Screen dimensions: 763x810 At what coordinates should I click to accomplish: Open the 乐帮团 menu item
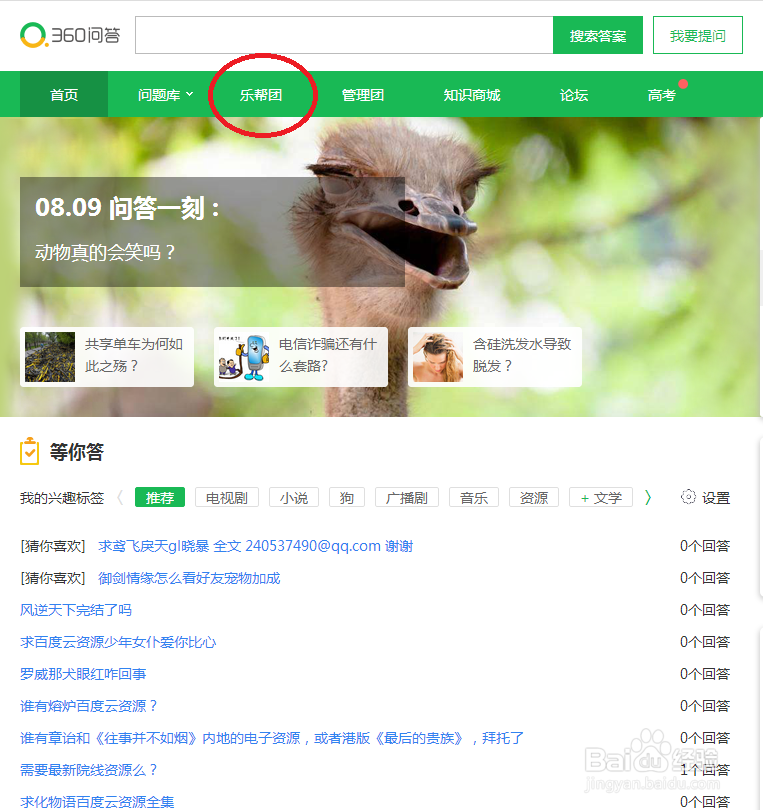[261, 95]
